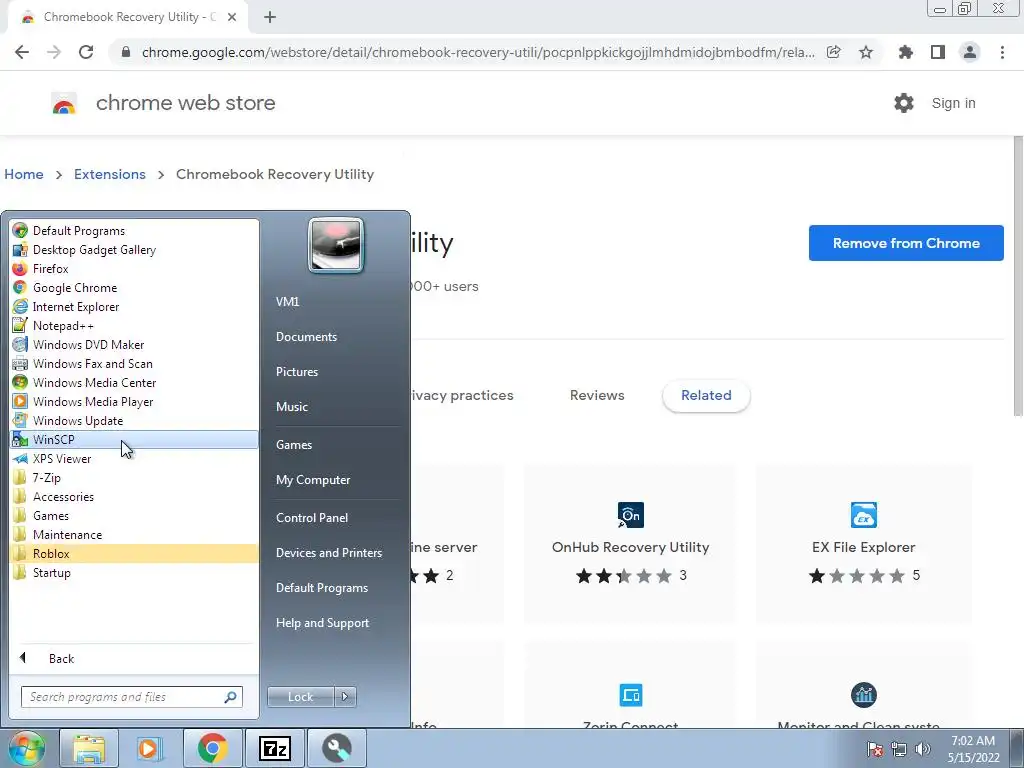The image size is (1024, 768).
Task: Open Windows DVD Maker
Action: tap(134, 344)
